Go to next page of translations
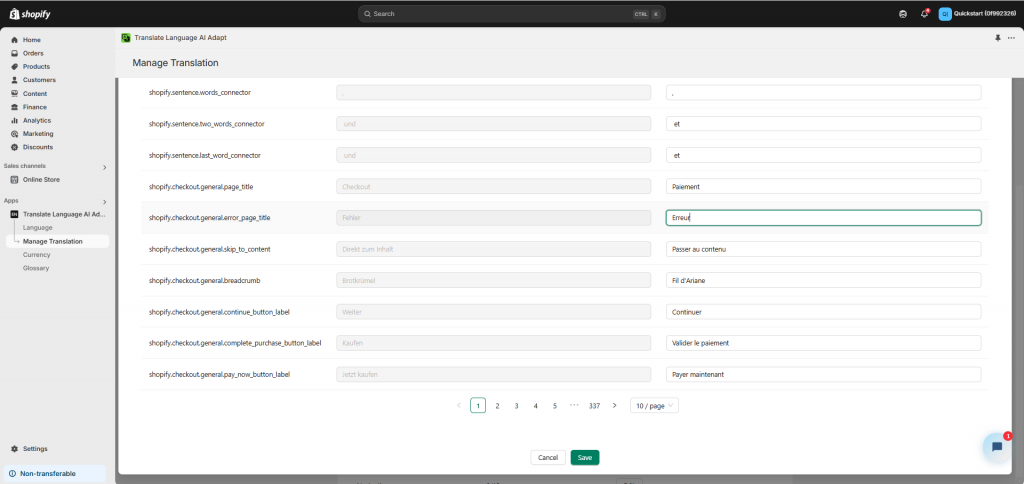This screenshot has height=484, width=1024. tap(614, 405)
